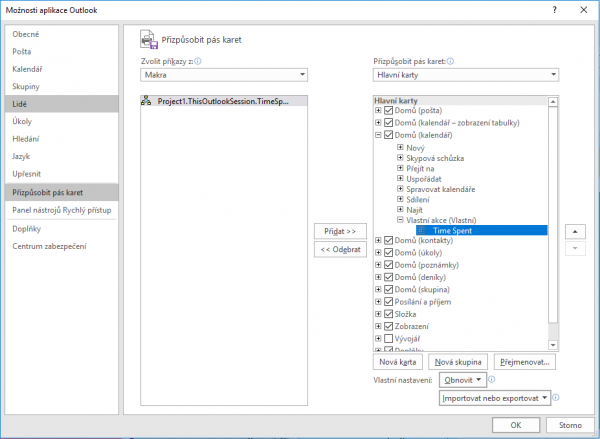Select Panel nástrojů Rychlý přístup category
The image size is (600, 439).
click(62, 210)
